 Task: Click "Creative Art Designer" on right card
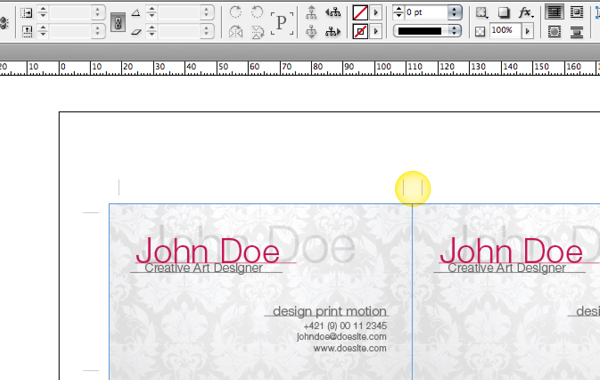click(507, 268)
